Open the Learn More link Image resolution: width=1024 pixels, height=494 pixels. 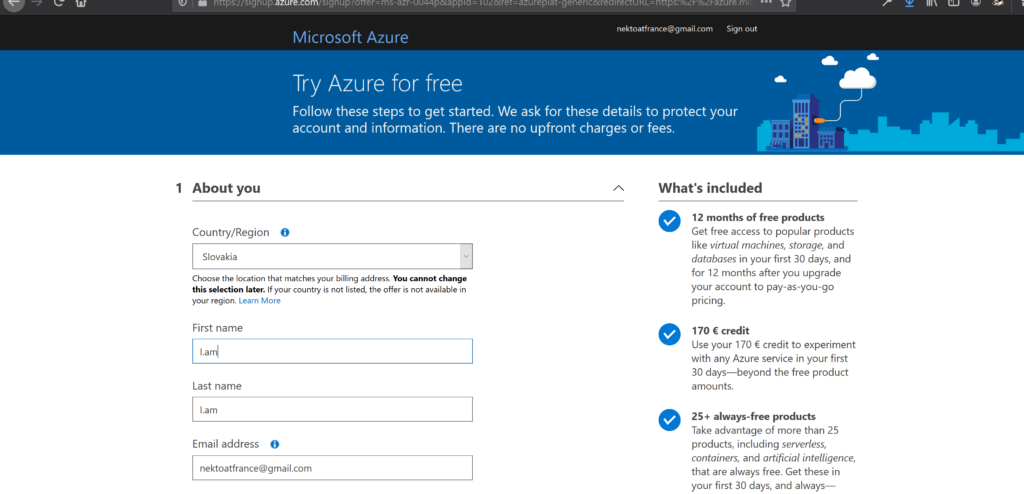(259, 301)
